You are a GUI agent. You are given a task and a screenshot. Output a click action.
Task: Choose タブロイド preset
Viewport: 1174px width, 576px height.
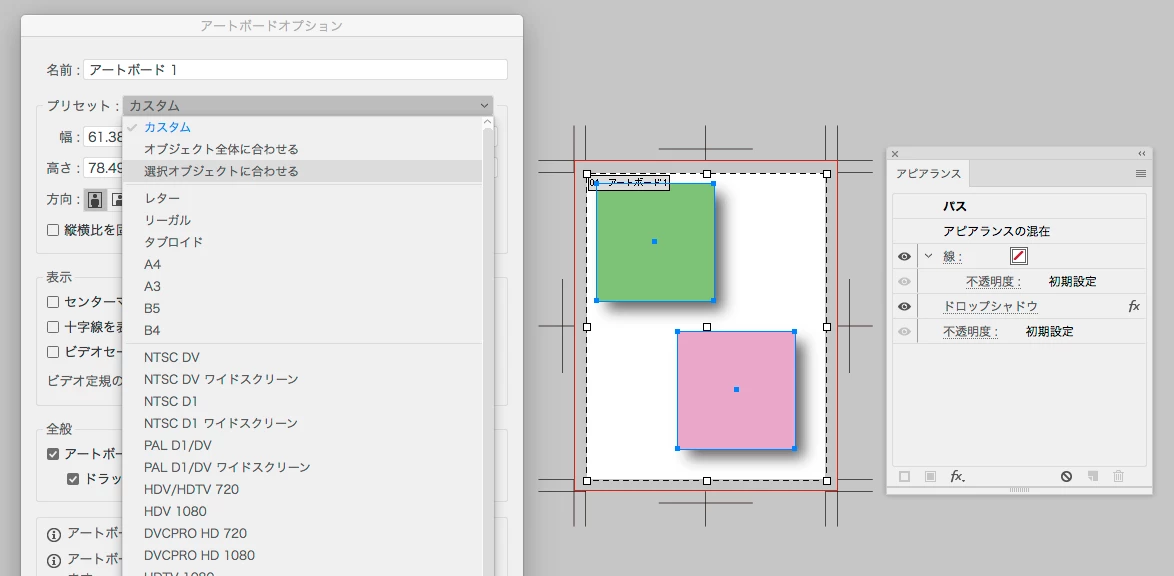point(302,243)
